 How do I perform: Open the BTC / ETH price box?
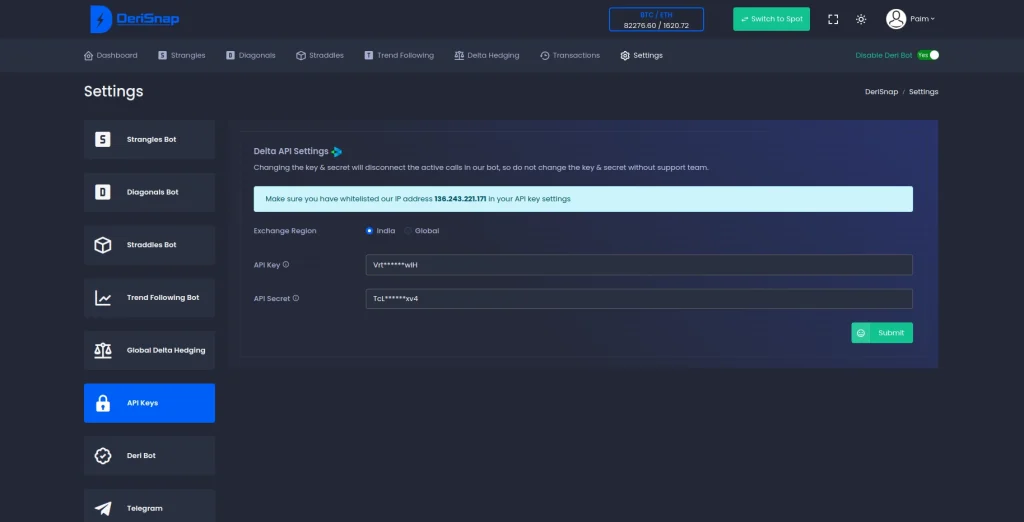(x=656, y=20)
